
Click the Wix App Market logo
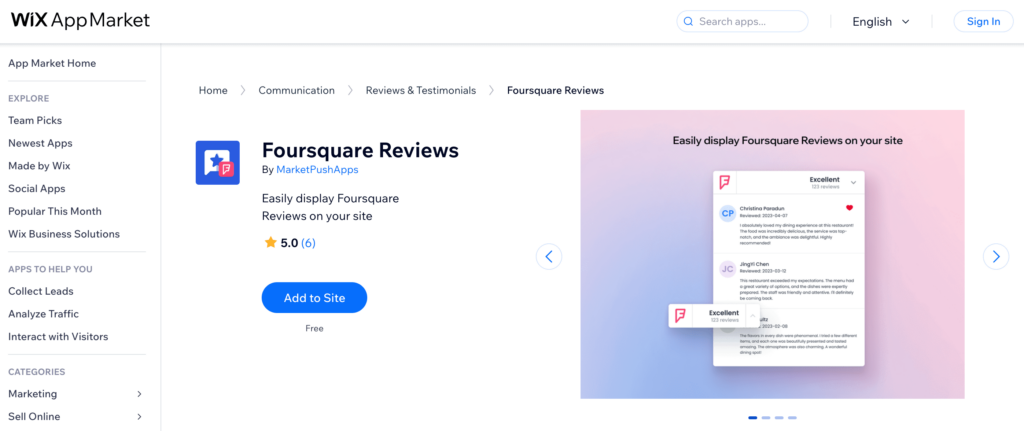pos(80,21)
